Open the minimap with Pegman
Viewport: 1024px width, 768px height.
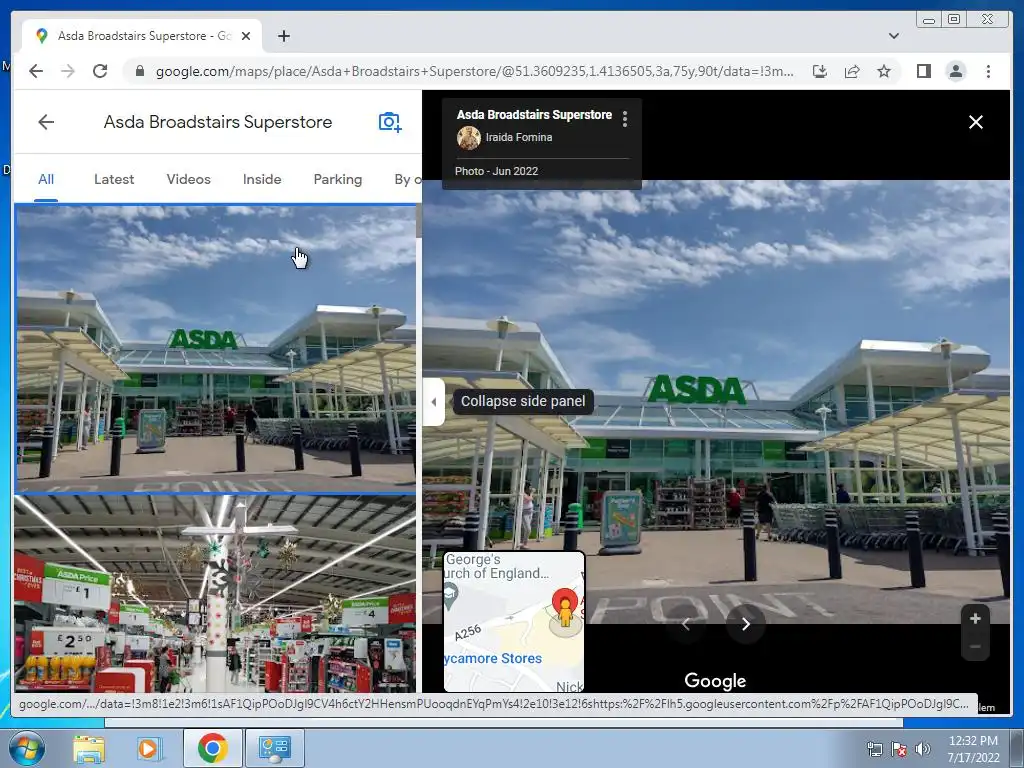coord(514,621)
